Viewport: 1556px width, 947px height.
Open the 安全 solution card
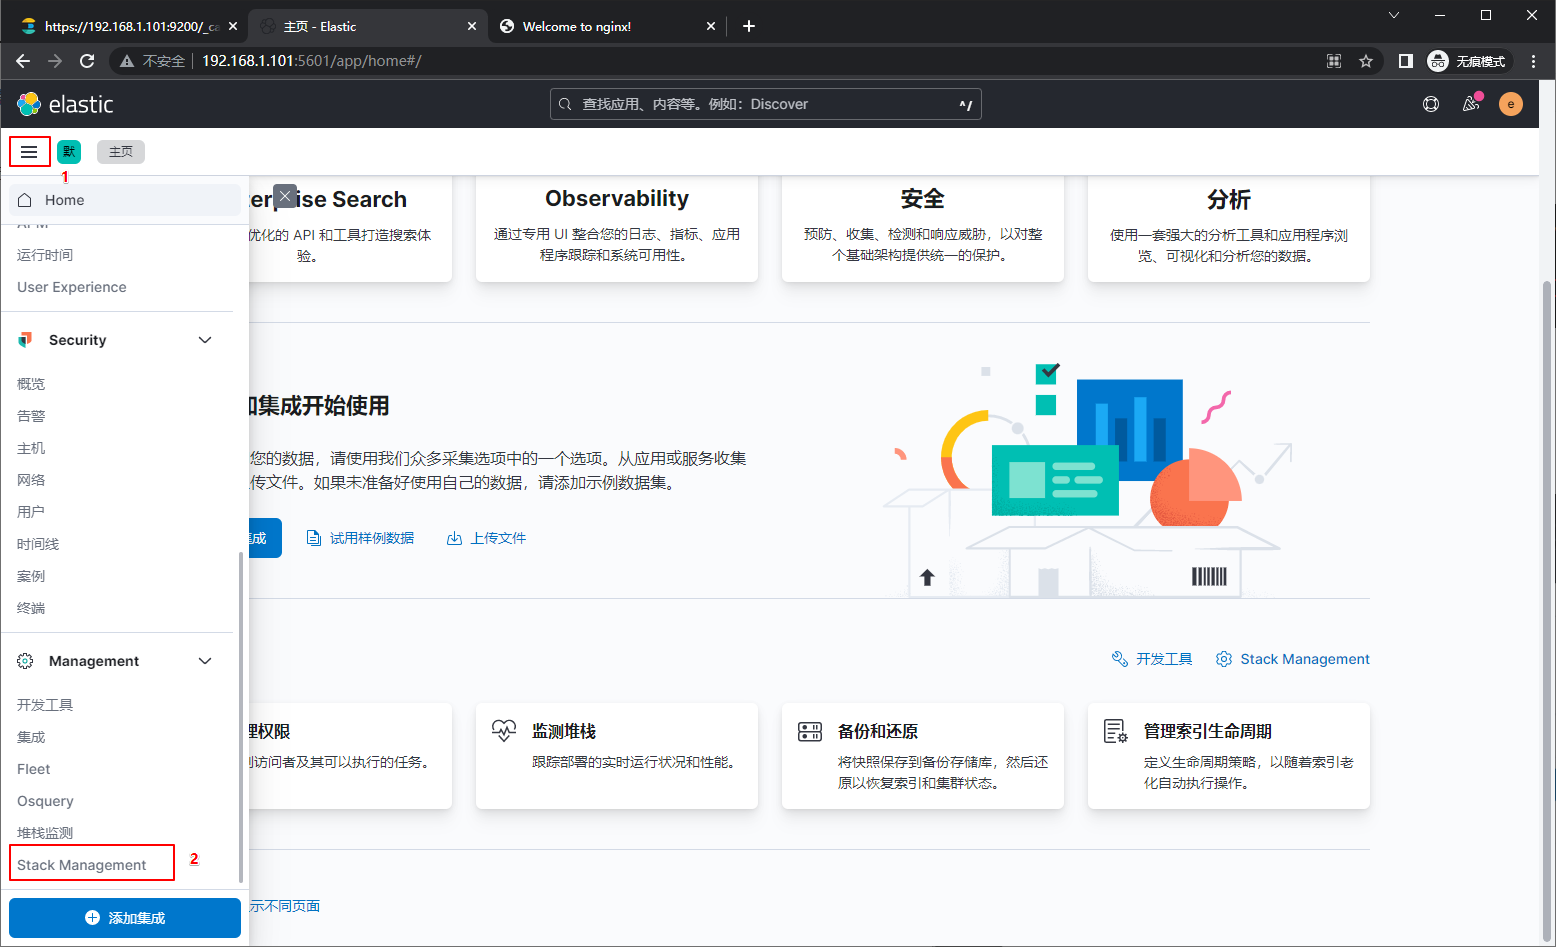[923, 229]
